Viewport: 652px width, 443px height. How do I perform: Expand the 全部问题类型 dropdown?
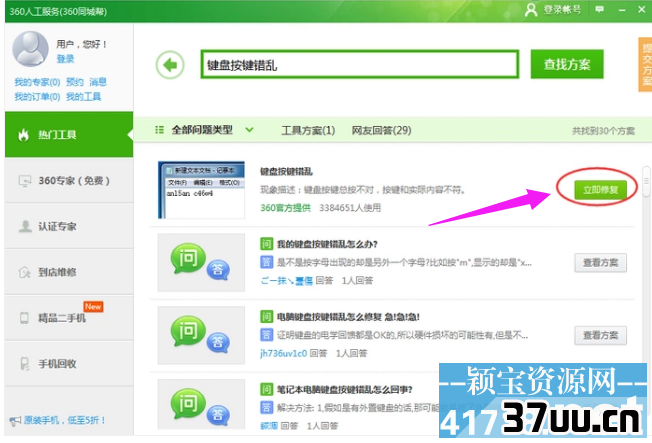point(249,130)
